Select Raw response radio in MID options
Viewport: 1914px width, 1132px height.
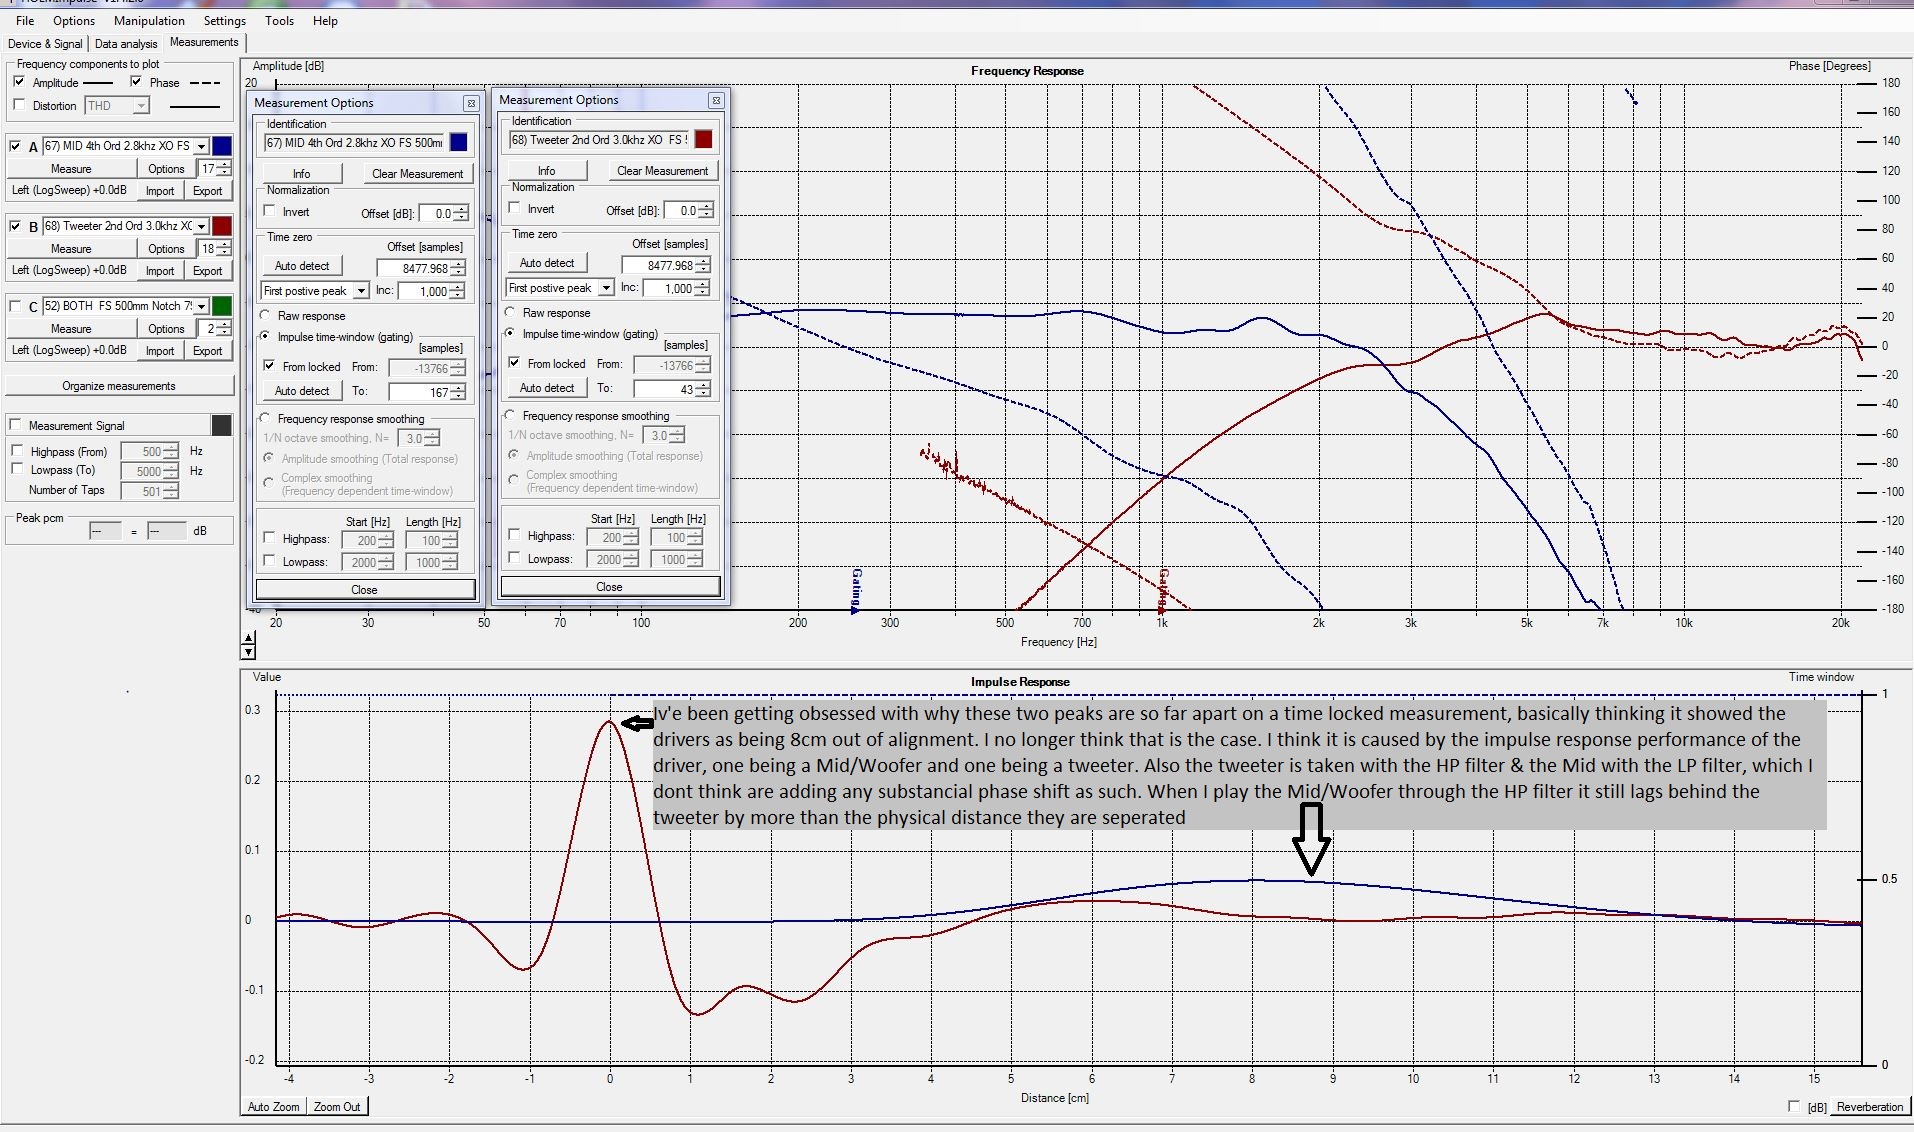266,315
